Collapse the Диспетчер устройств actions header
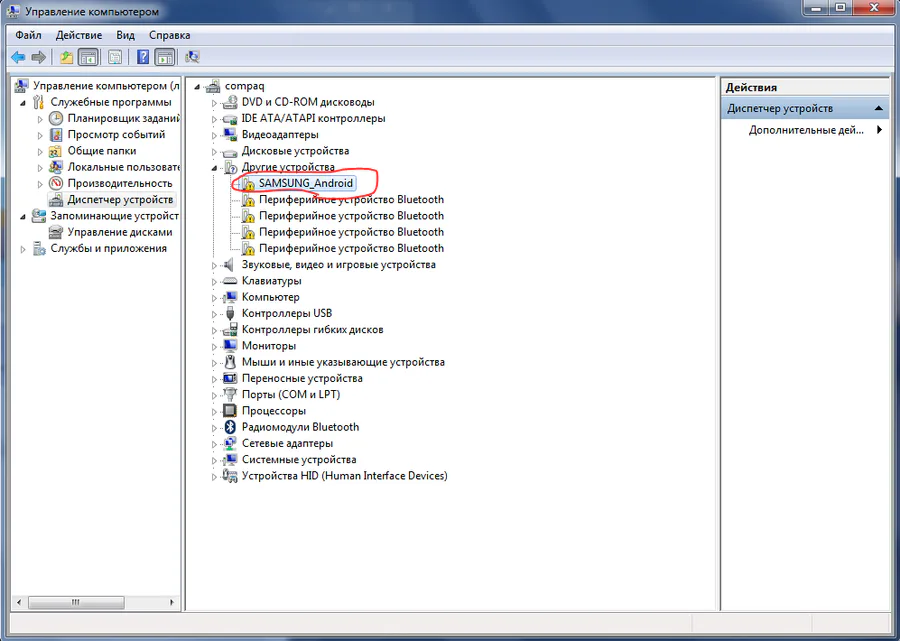The image size is (900, 641). click(x=878, y=108)
